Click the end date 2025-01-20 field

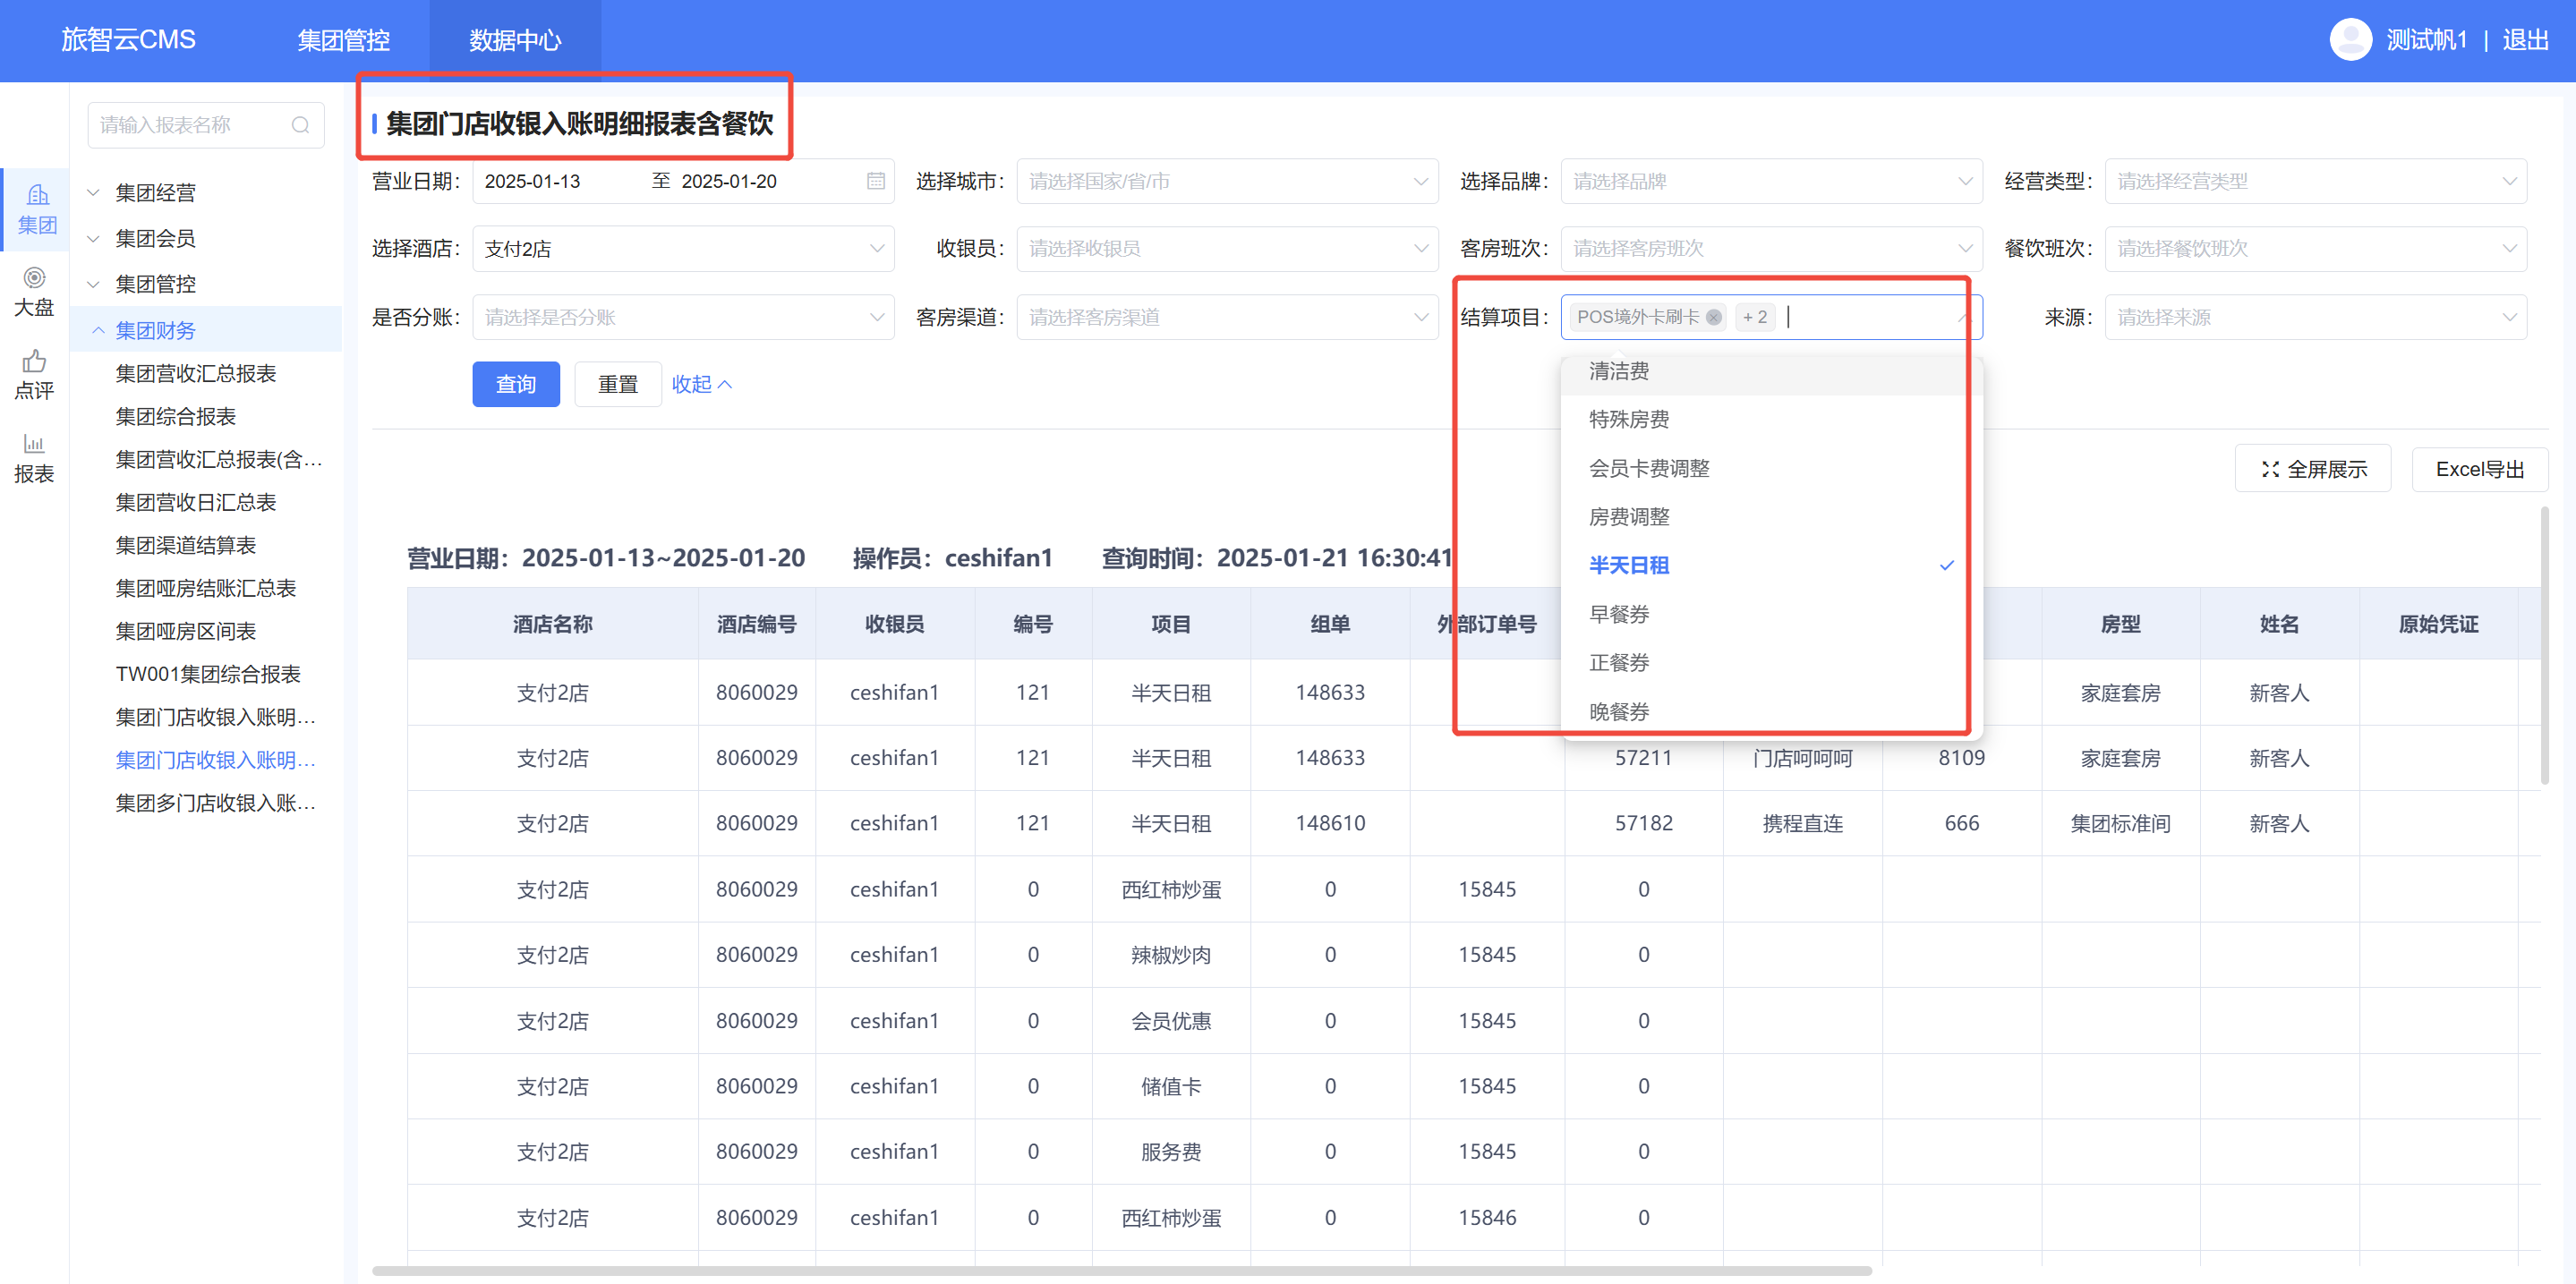[x=729, y=181]
